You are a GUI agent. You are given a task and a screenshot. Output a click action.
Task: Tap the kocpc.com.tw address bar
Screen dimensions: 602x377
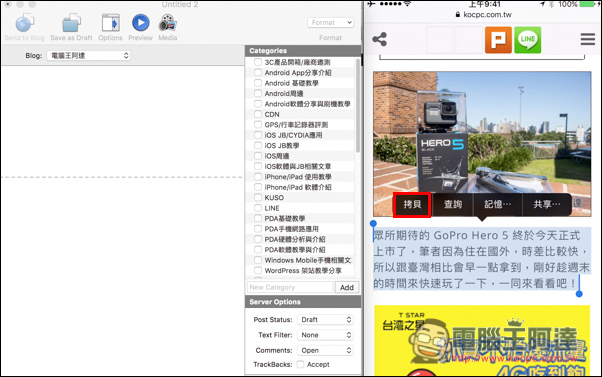pos(483,15)
